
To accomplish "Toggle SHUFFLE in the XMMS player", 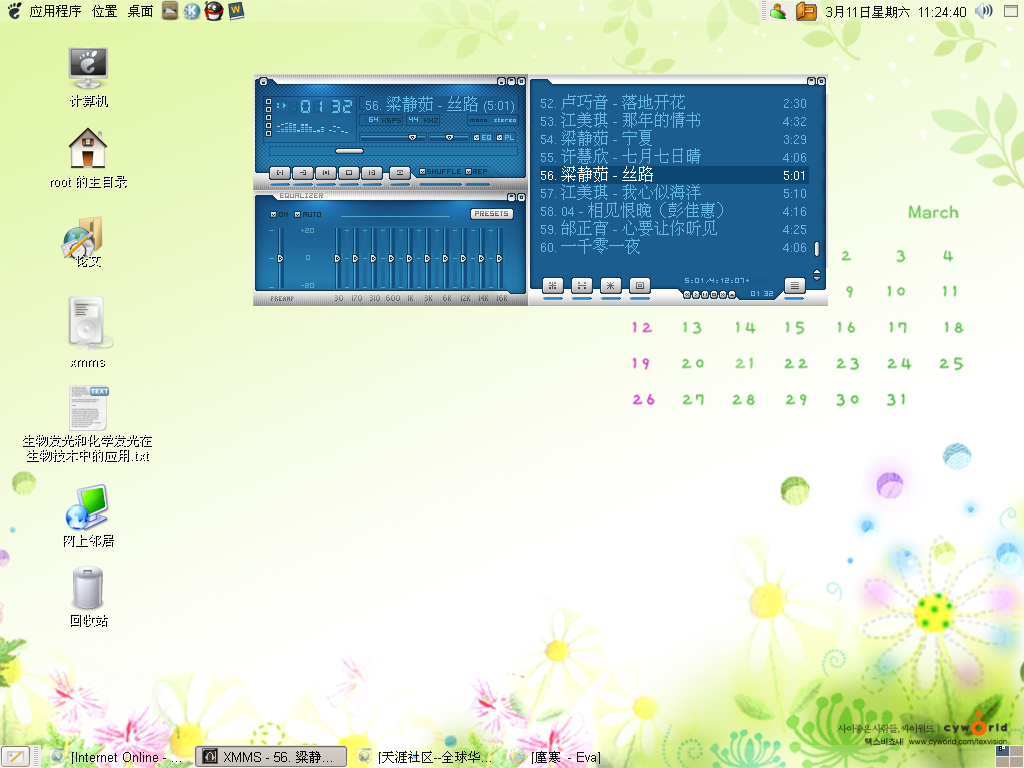I will pos(440,172).
